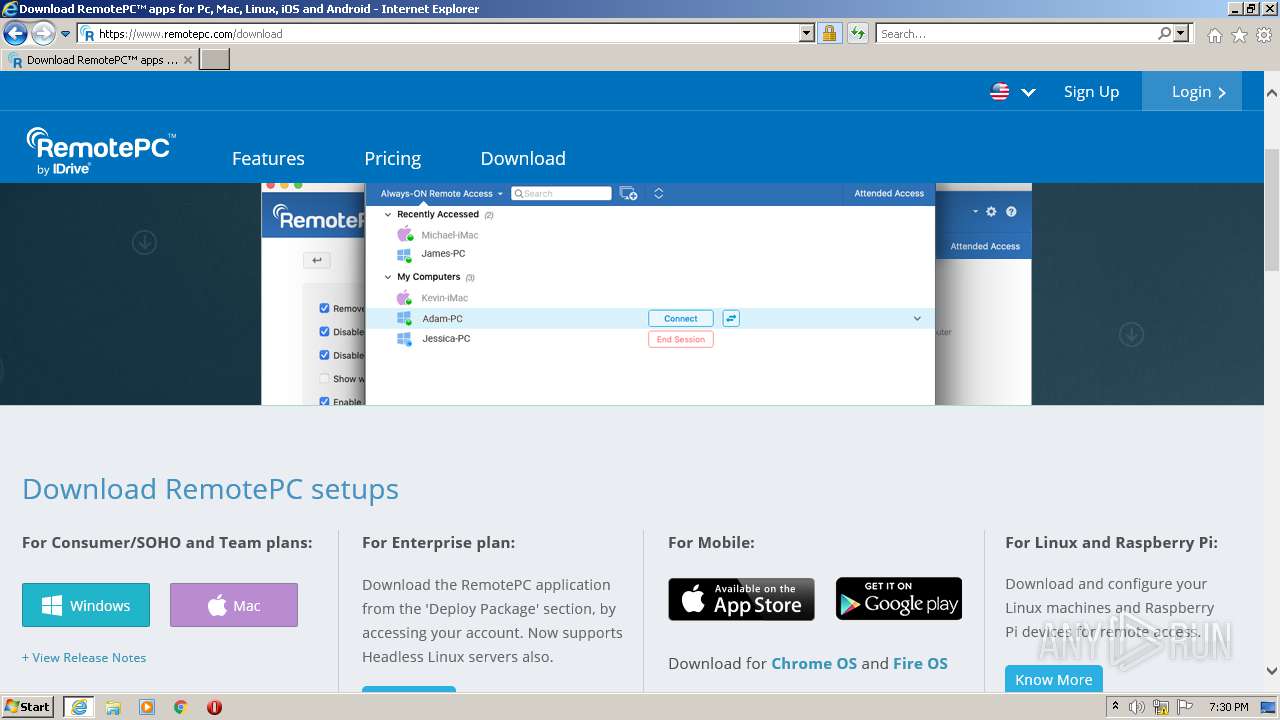Toggle the second Disable checkbox
The height and width of the screenshot is (720, 1280).
click(324, 355)
